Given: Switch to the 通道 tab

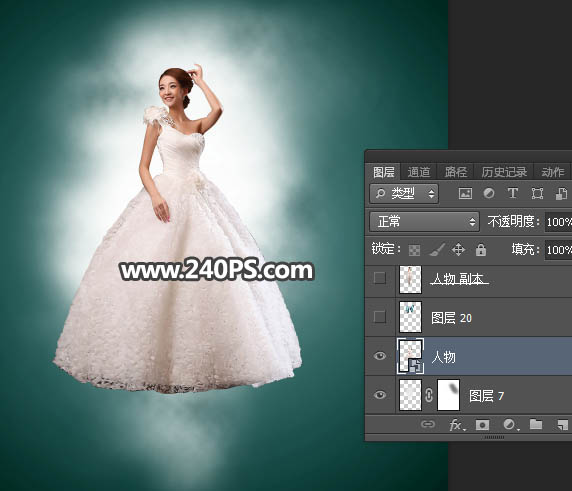Looking at the screenshot, I should tap(418, 172).
